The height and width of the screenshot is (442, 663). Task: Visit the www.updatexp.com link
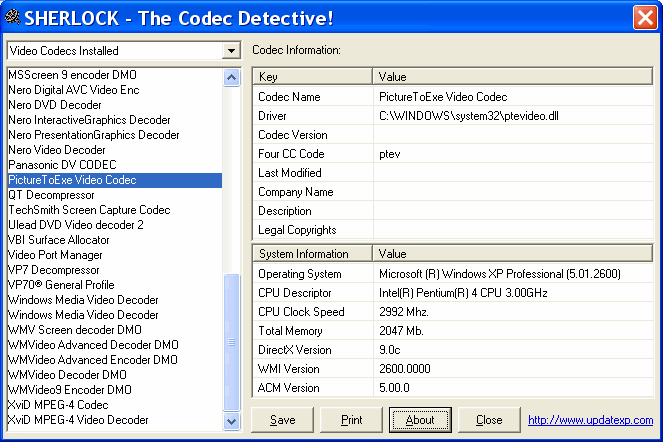coord(590,420)
